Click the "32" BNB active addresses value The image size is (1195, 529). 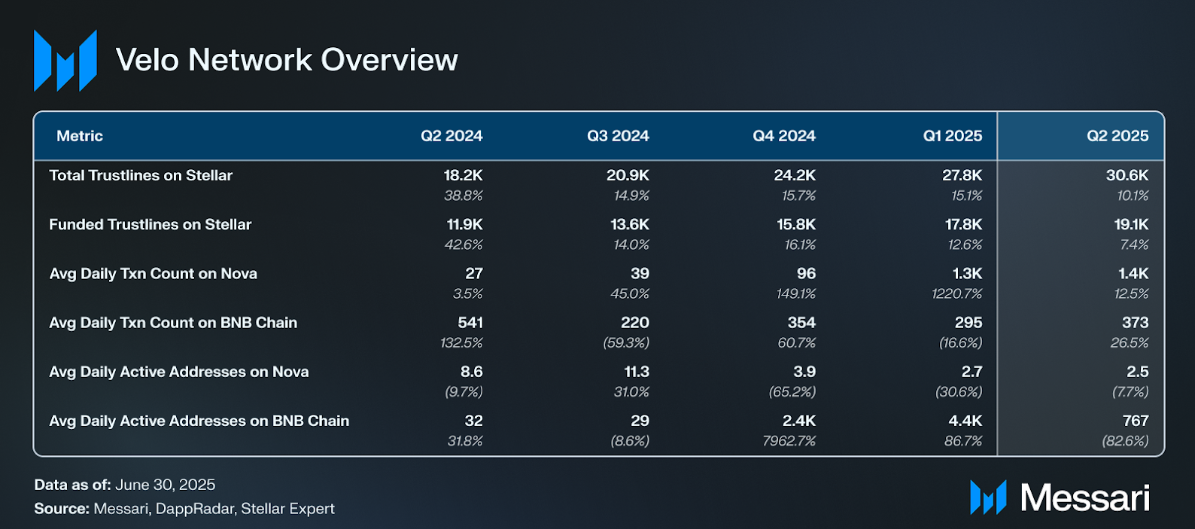coord(475,421)
